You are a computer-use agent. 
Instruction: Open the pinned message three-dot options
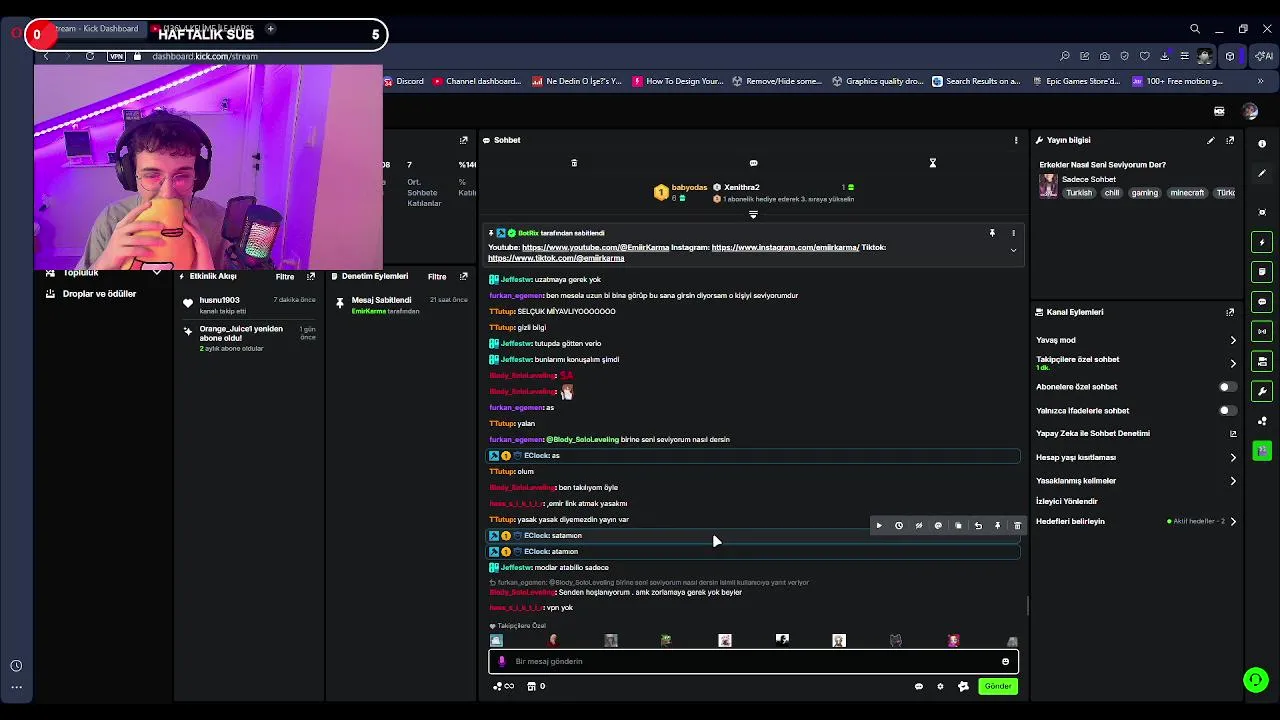click(x=1013, y=233)
